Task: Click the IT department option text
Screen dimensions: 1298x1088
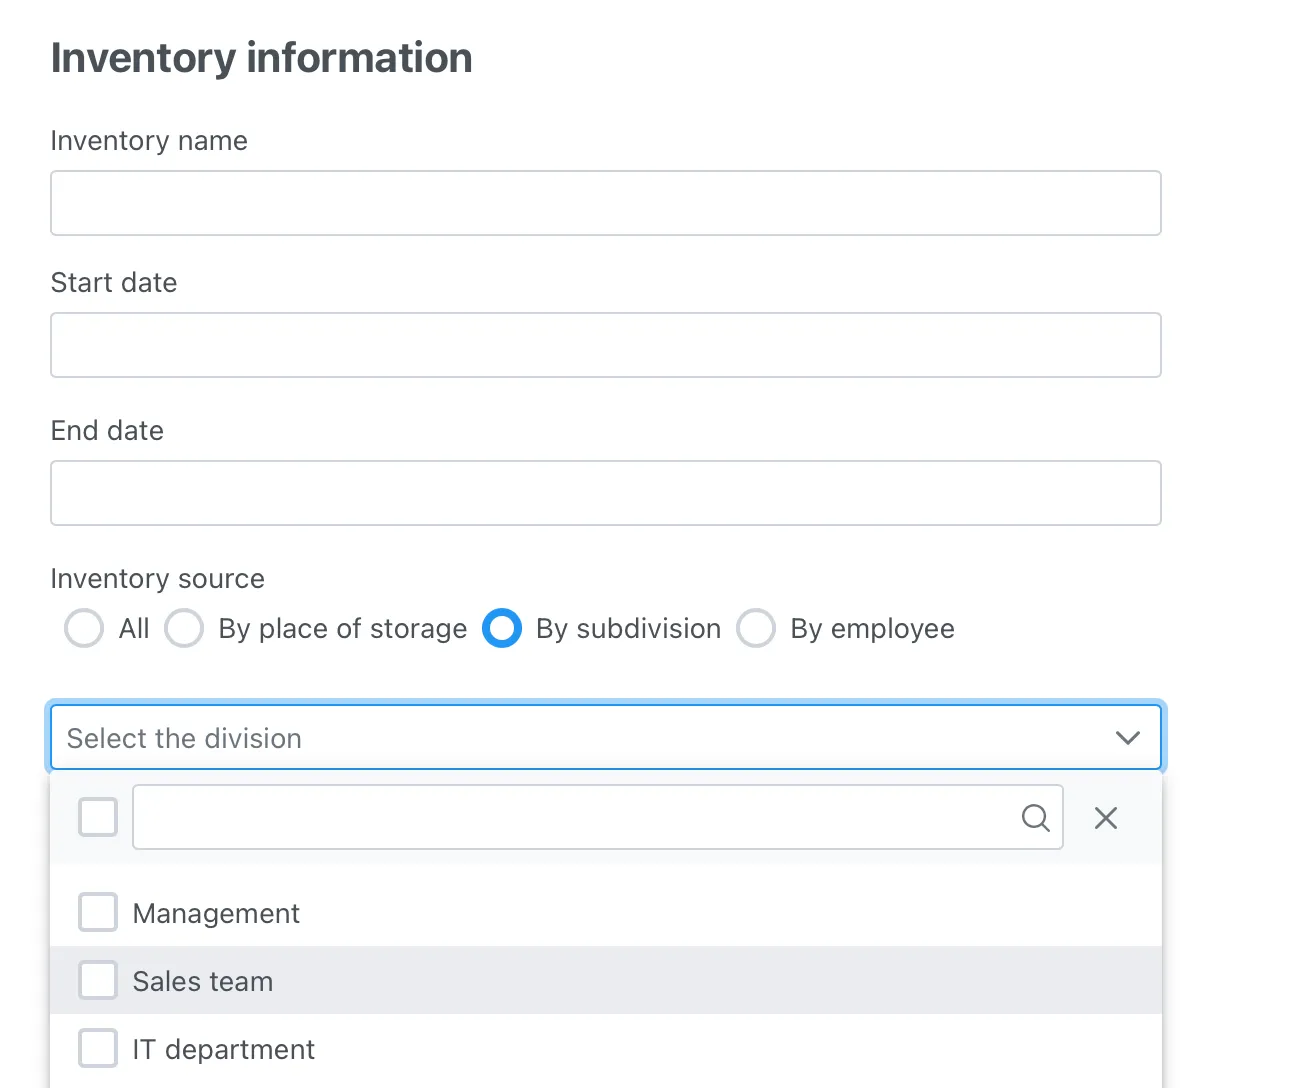Action: pyautogui.click(x=224, y=1049)
